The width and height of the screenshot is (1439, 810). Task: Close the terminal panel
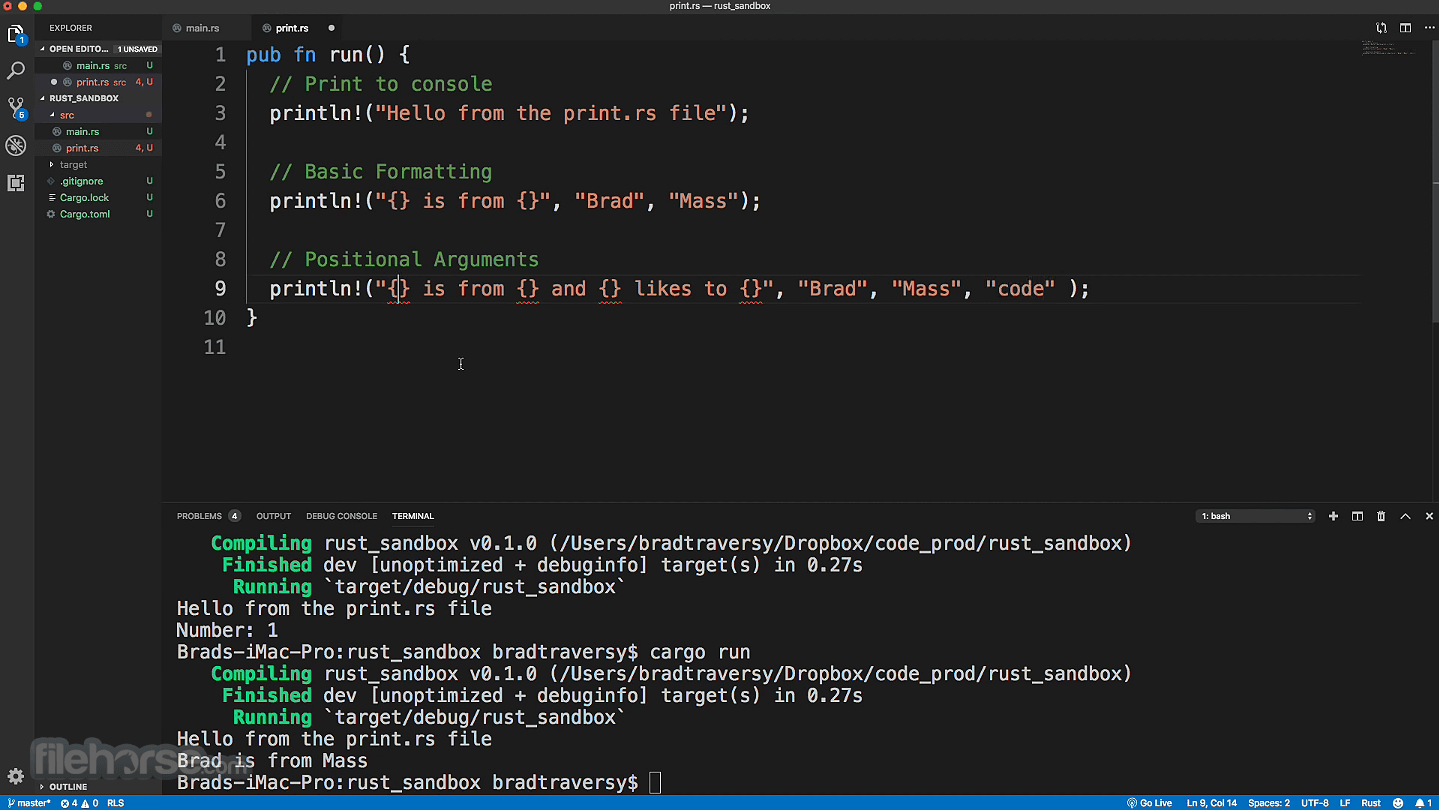click(x=1429, y=516)
